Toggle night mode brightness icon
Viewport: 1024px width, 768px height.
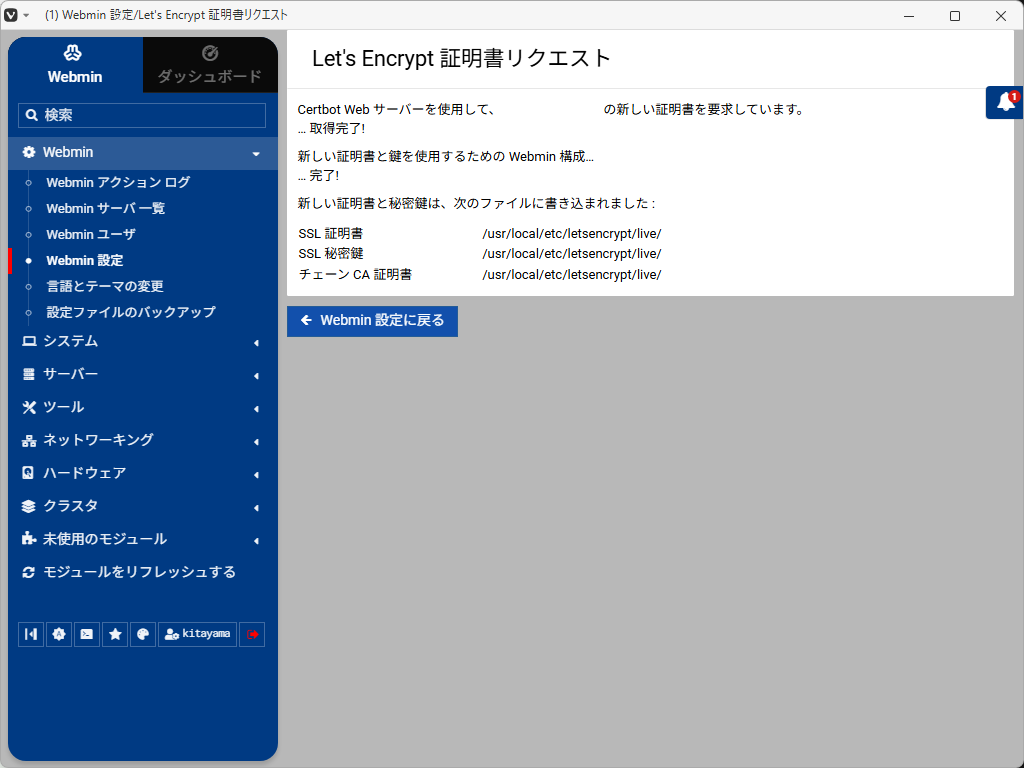click(x=59, y=634)
